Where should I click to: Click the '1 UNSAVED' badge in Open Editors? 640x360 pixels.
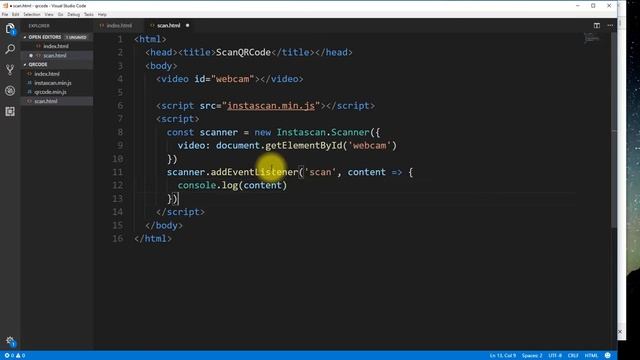(x=76, y=38)
